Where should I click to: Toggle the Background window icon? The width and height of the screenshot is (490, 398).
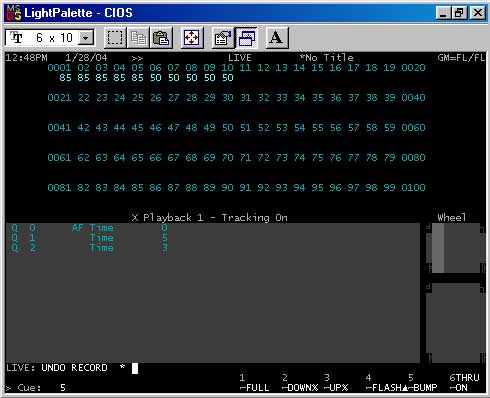246,38
